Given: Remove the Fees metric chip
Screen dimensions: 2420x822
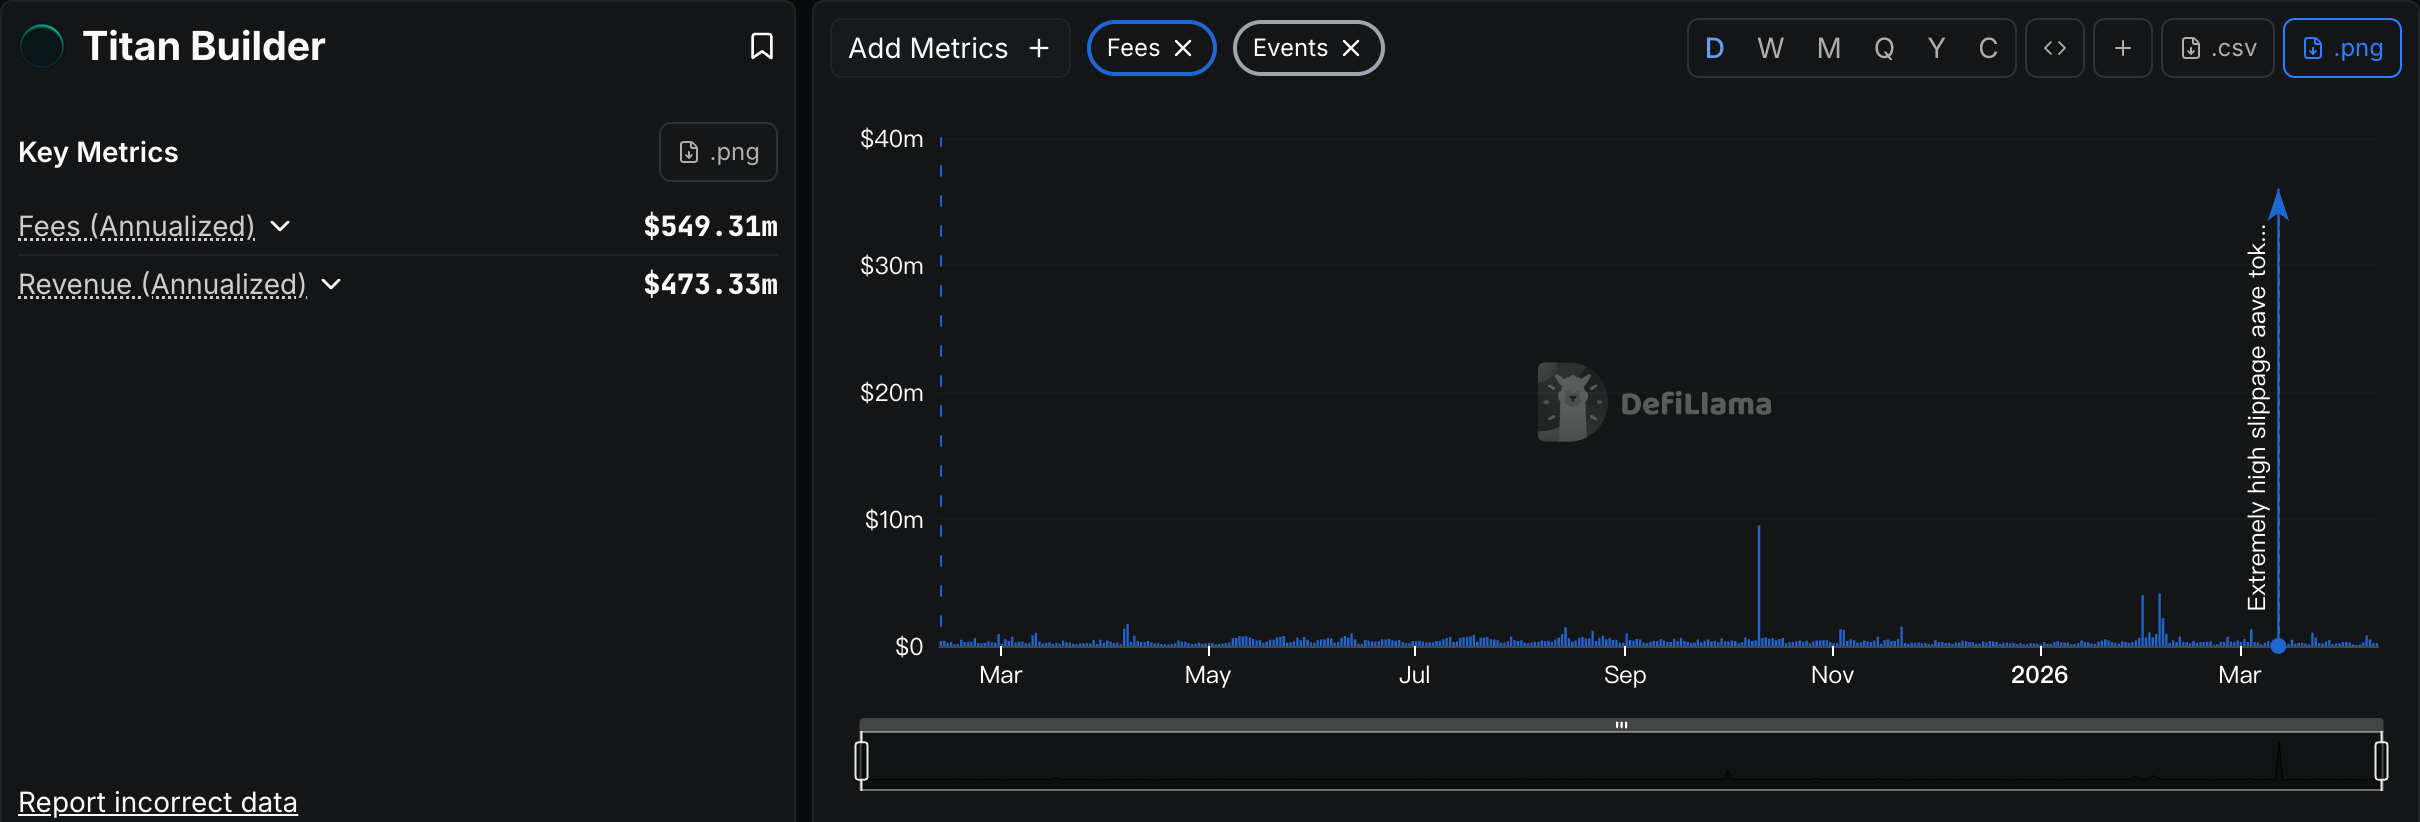Looking at the screenshot, I should coord(1183,47).
